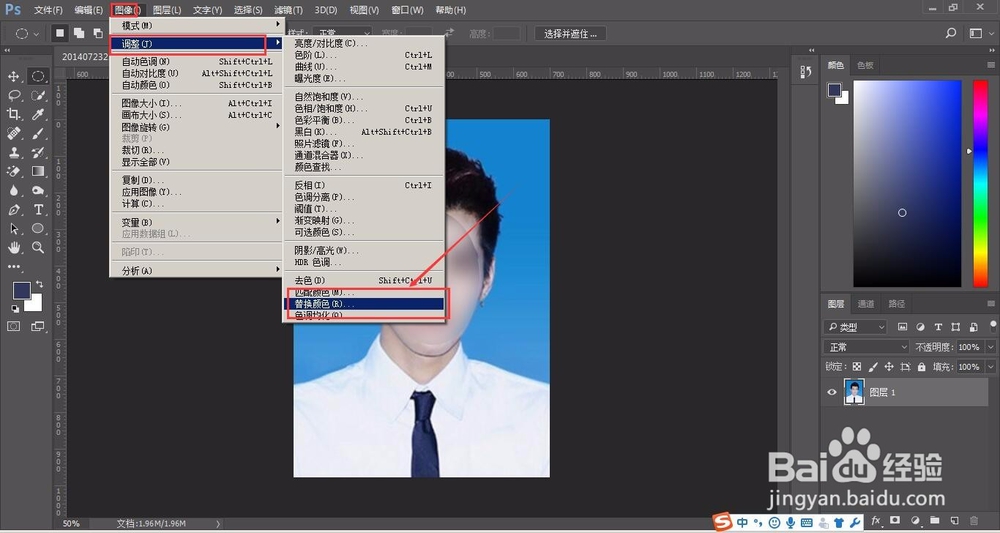The height and width of the screenshot is (533, 1000).
Task: Create a new layer group
Action: click(934, 520)
